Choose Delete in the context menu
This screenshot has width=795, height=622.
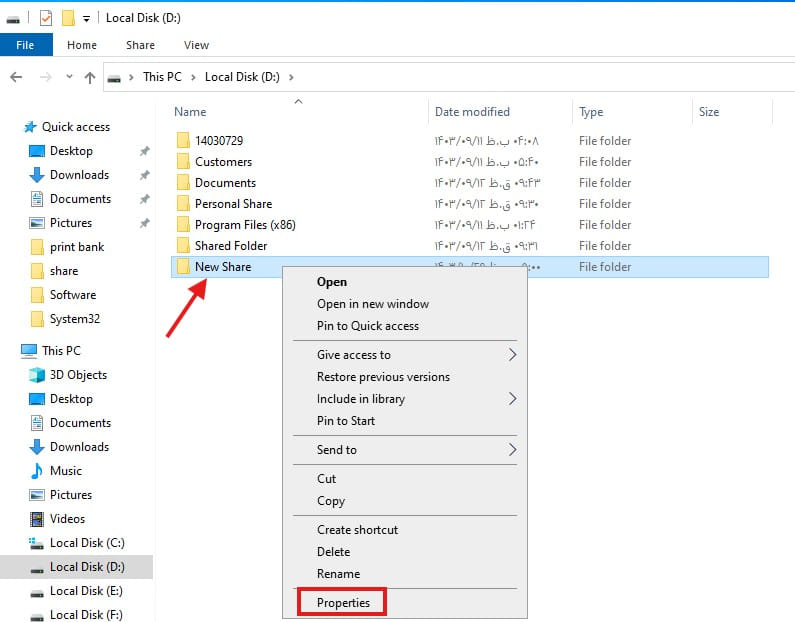pyautogui.click(x=334, y=552)
